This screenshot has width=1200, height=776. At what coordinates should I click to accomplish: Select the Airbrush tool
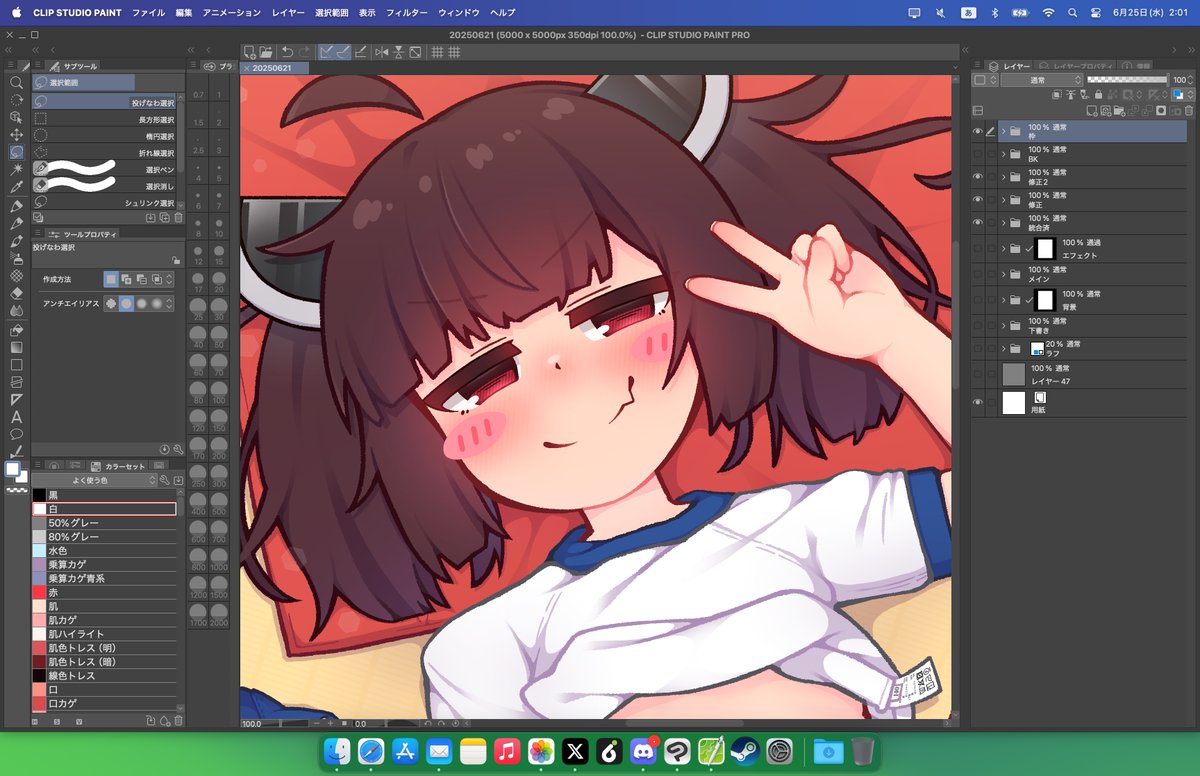pos(16,258)
